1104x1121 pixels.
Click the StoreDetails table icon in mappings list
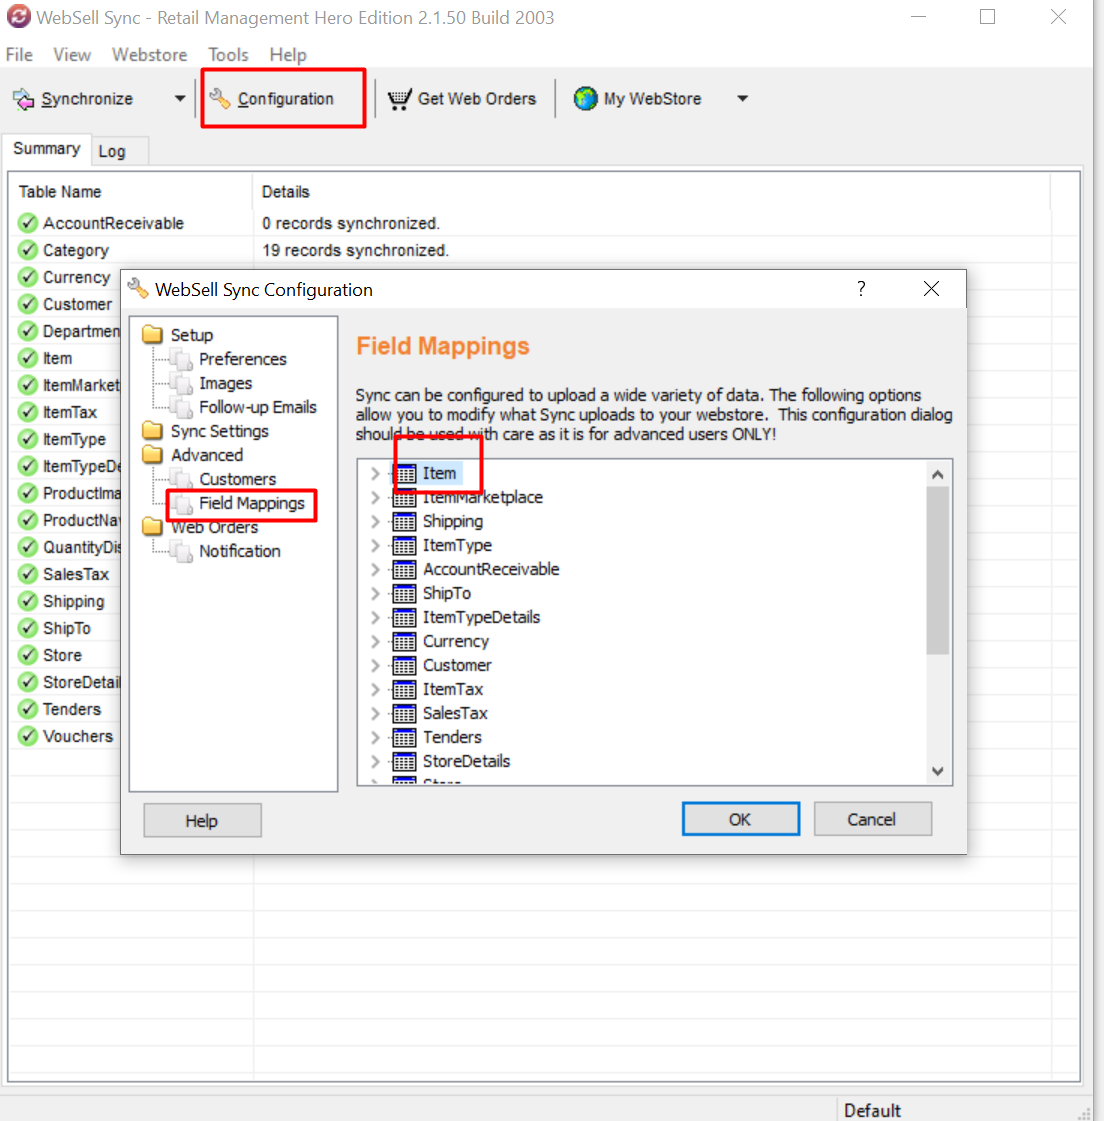tap(404, 761)
